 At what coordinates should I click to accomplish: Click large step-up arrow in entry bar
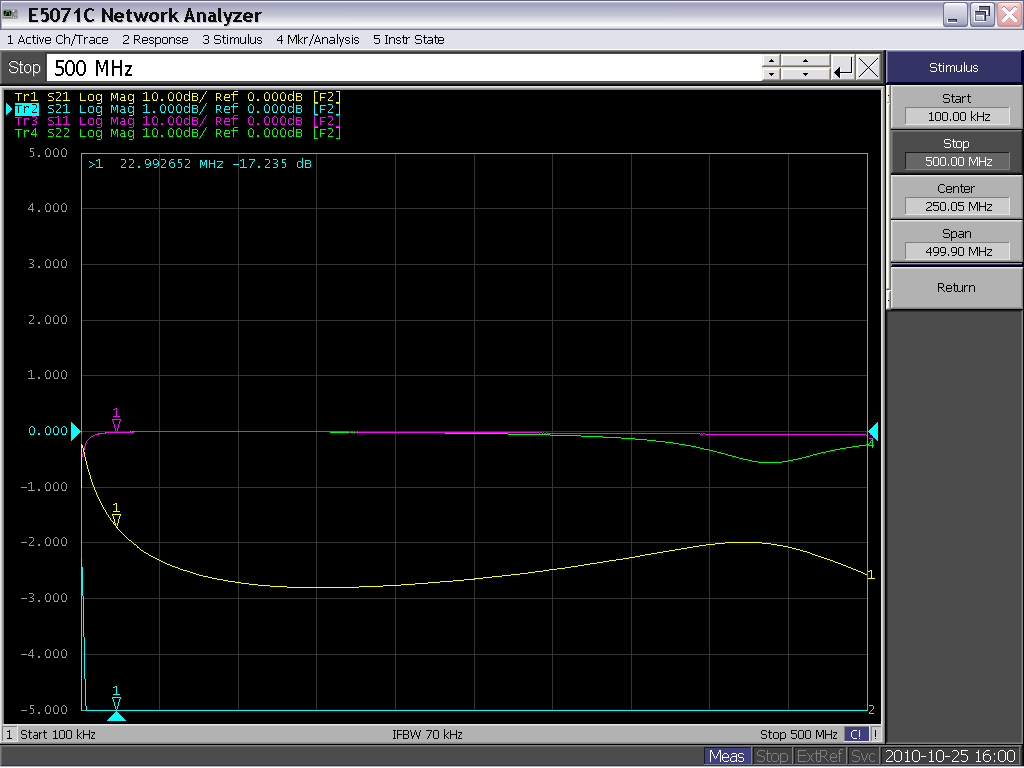(805, 61)
